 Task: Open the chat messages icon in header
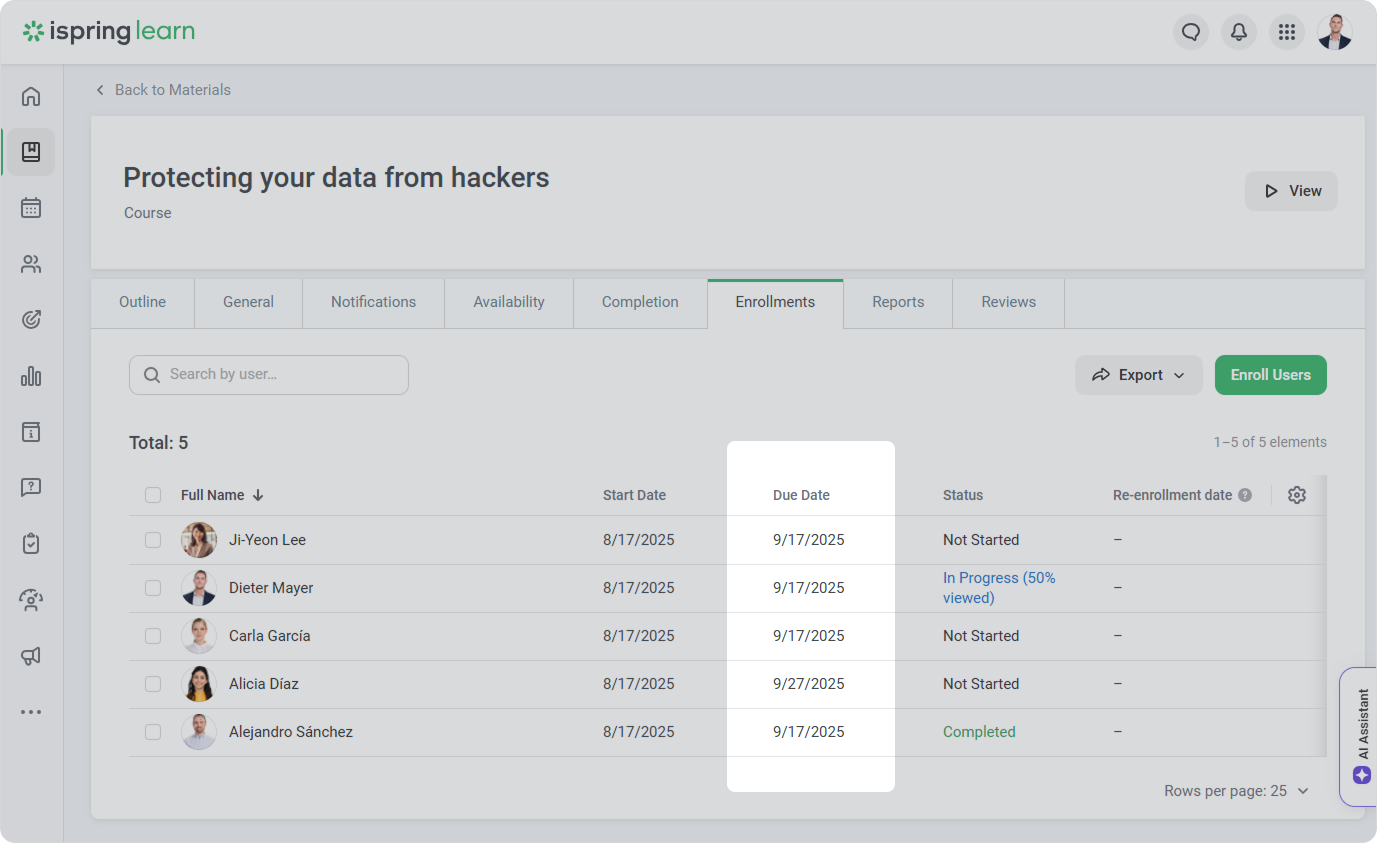(1190, 32)
